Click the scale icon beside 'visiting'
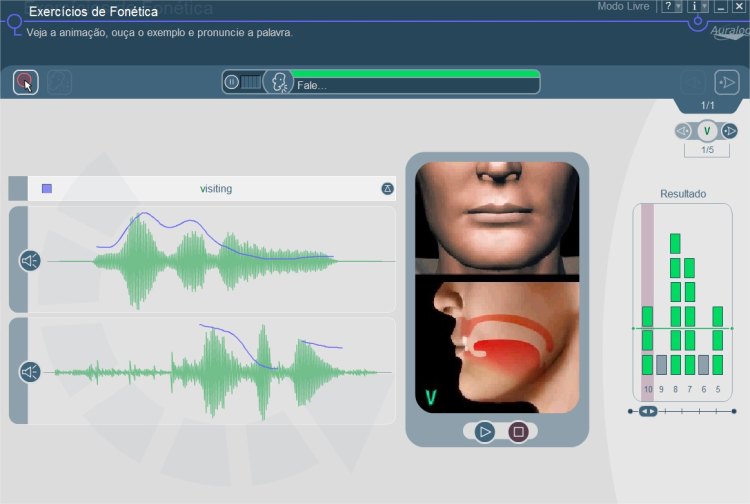Viewport: 750px width, 504px height. (388, 188)
